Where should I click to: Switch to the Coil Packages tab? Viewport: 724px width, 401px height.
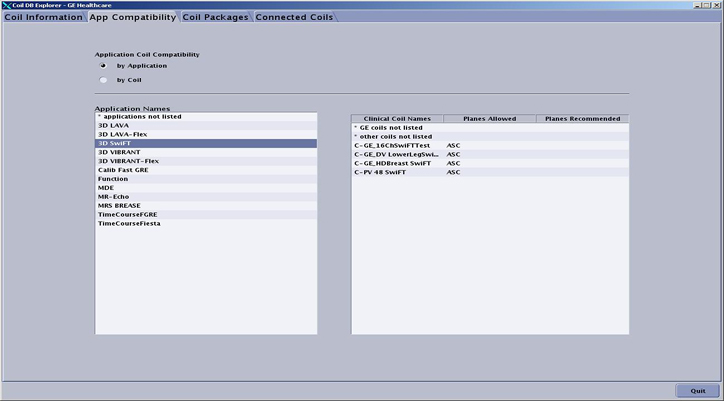tap(215, 17)
